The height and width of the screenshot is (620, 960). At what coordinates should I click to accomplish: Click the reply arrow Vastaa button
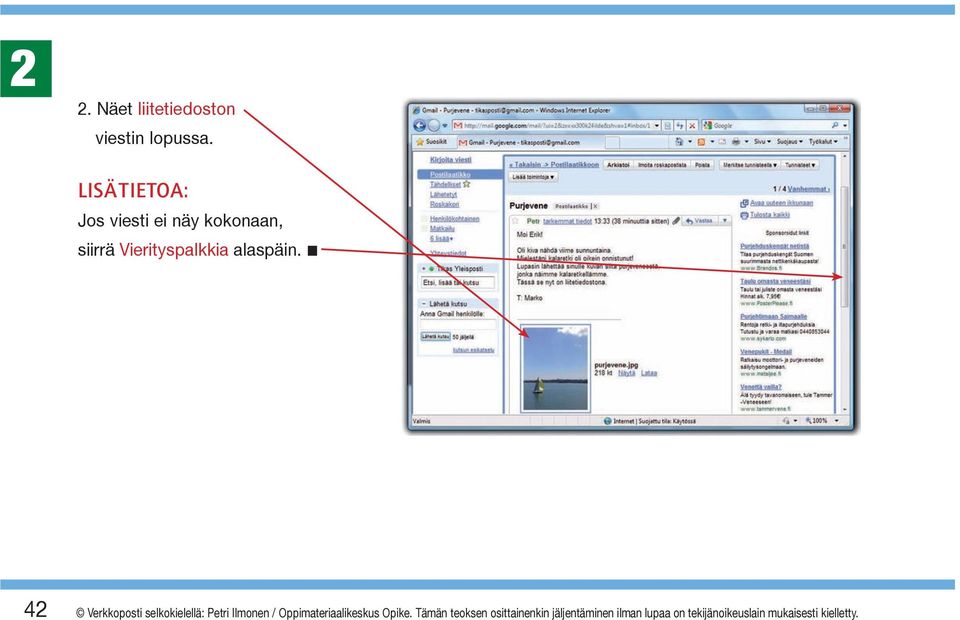pos(699,221)
